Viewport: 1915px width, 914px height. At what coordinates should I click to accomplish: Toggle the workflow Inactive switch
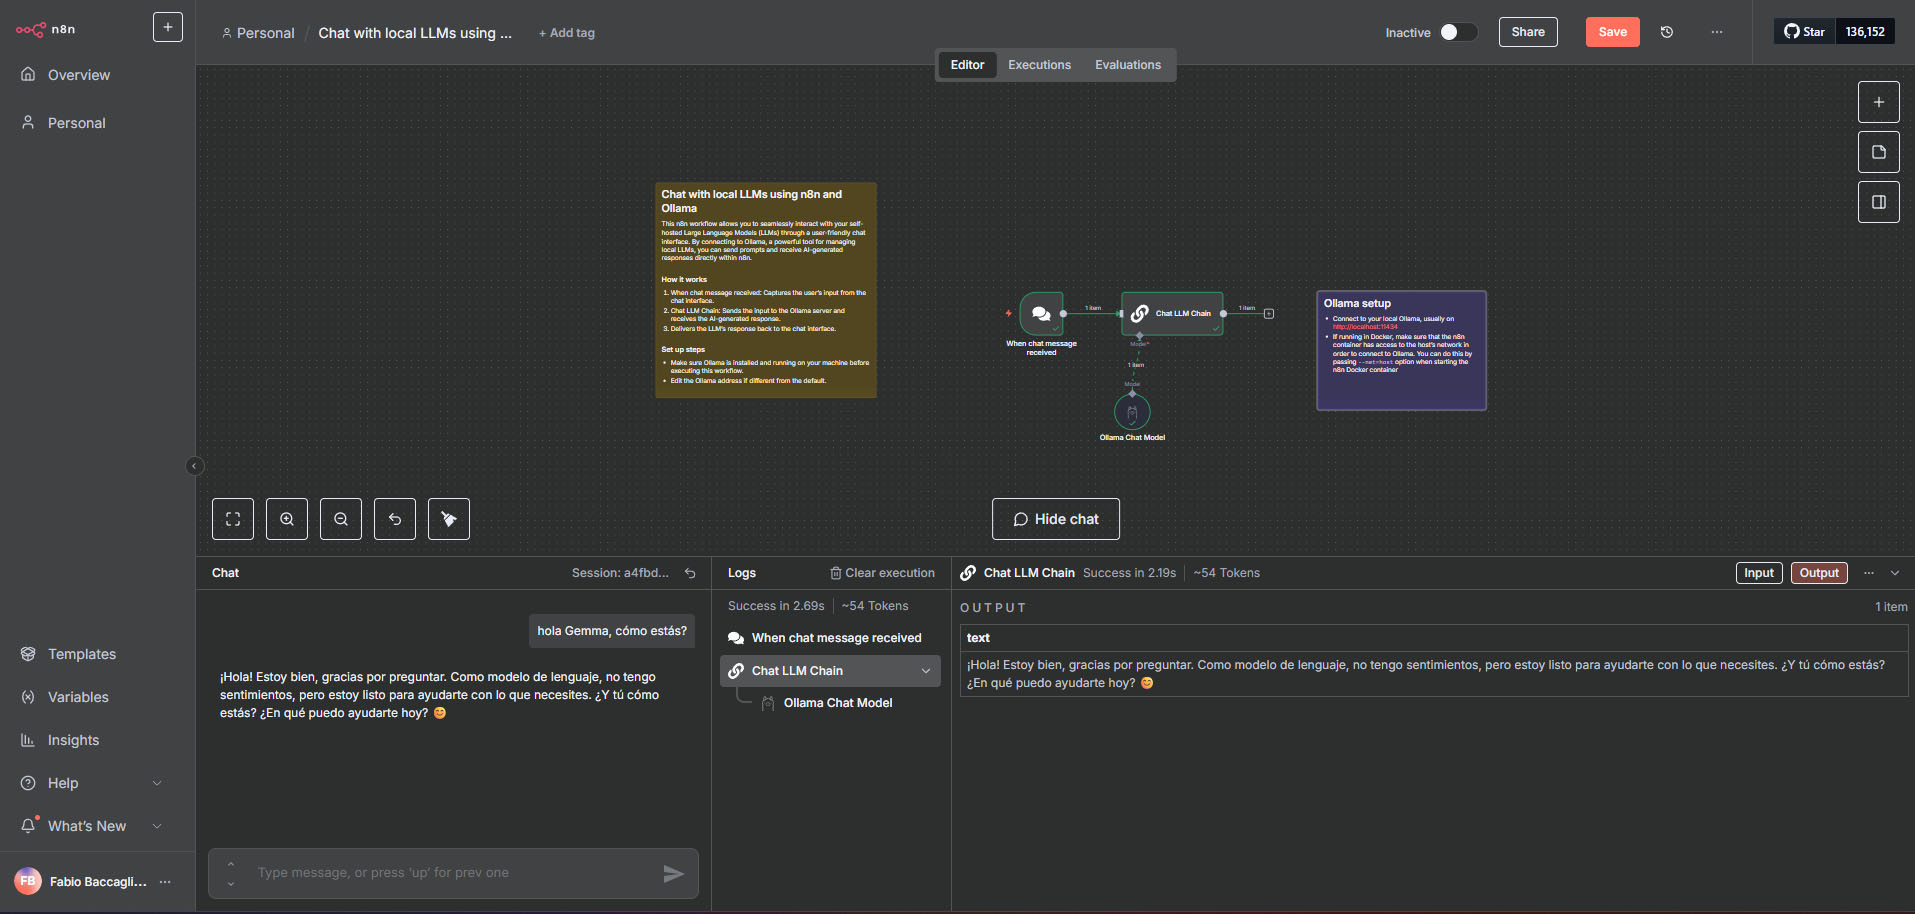coord(1457,32)
